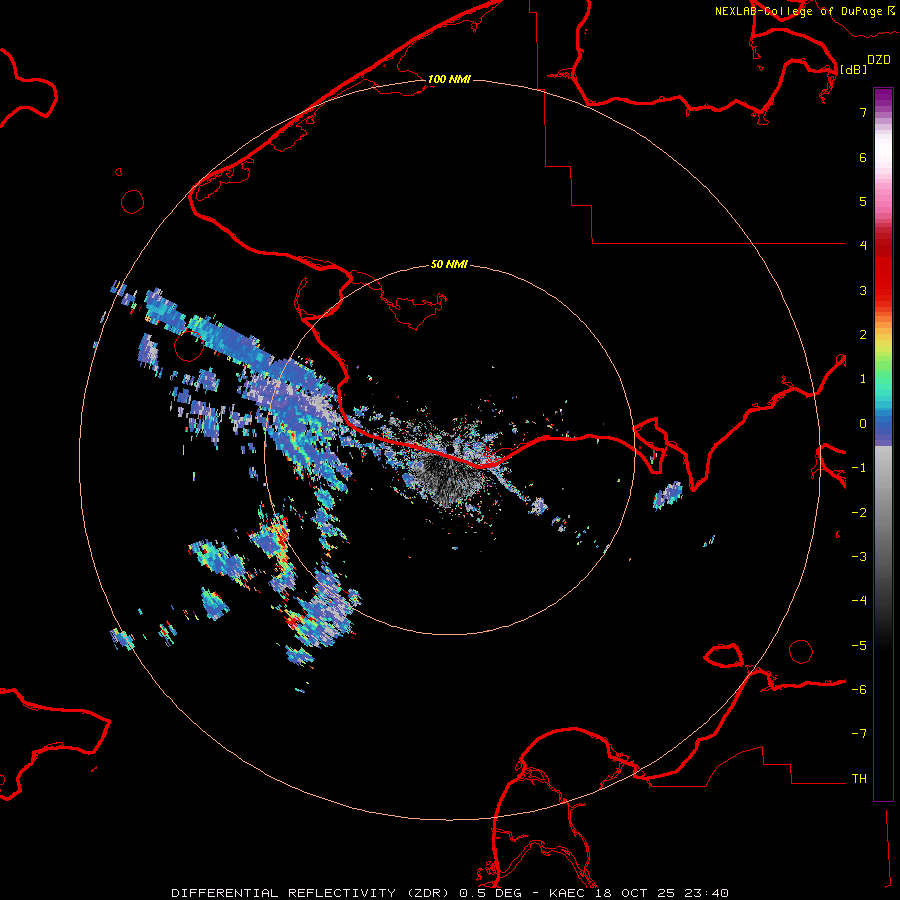
Task: Click the [dB] units label
Action: tap(854, 69)
